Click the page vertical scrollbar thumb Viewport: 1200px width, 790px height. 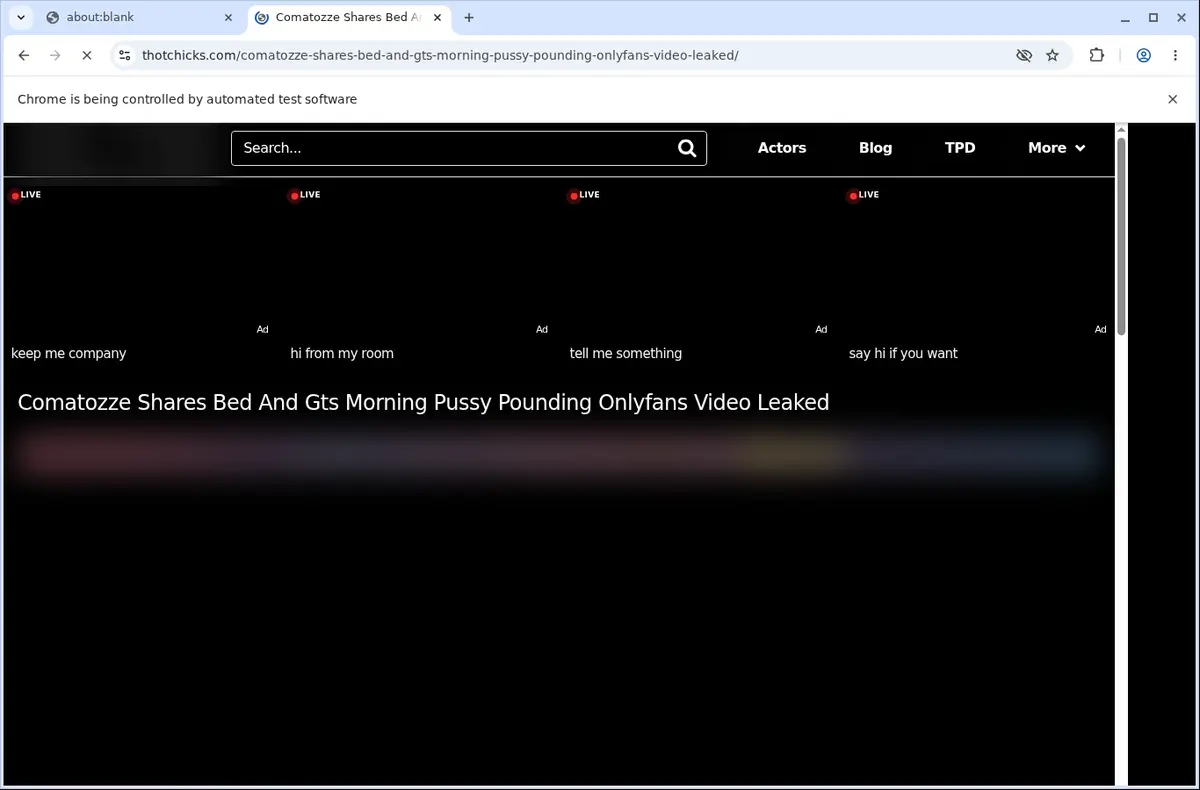tap(1121, 236)
